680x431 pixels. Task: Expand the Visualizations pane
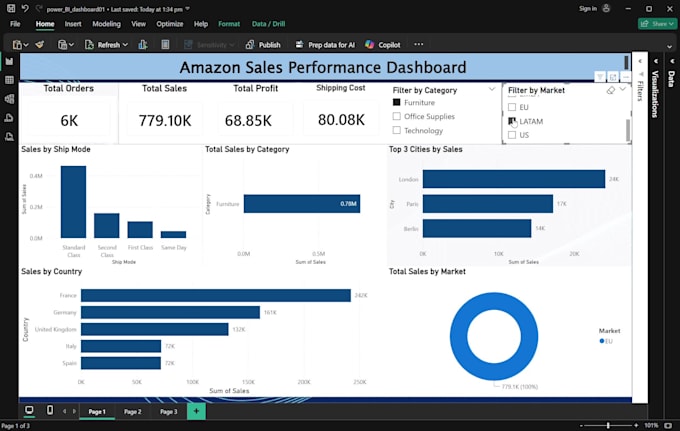(656, 61)
